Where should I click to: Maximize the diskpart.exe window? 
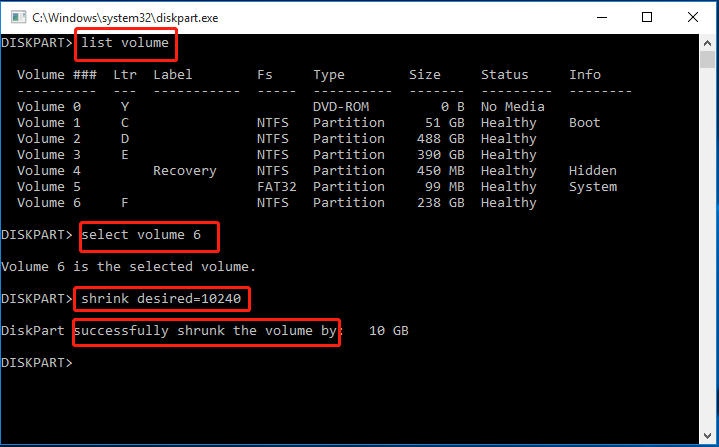click(x=647, y=17)
